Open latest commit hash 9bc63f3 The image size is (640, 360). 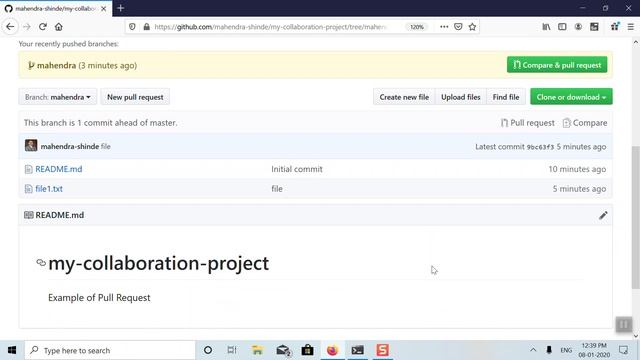540,147
